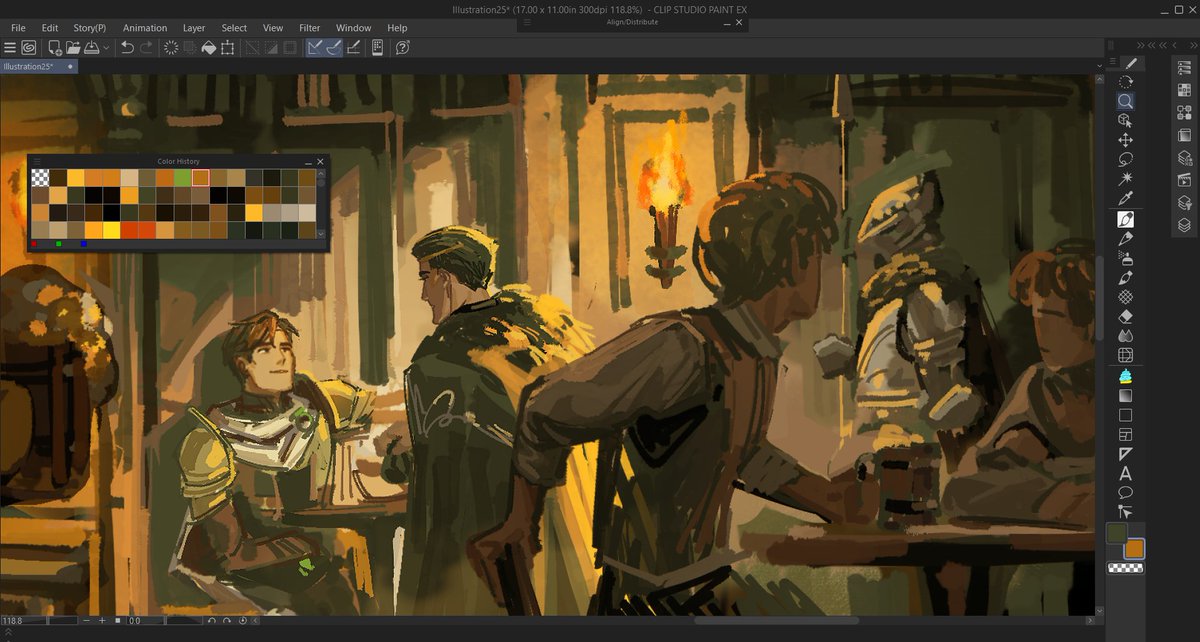1200x642 pixels.
Task: Click Deselect icon in command bar
Action: point(253,47)
